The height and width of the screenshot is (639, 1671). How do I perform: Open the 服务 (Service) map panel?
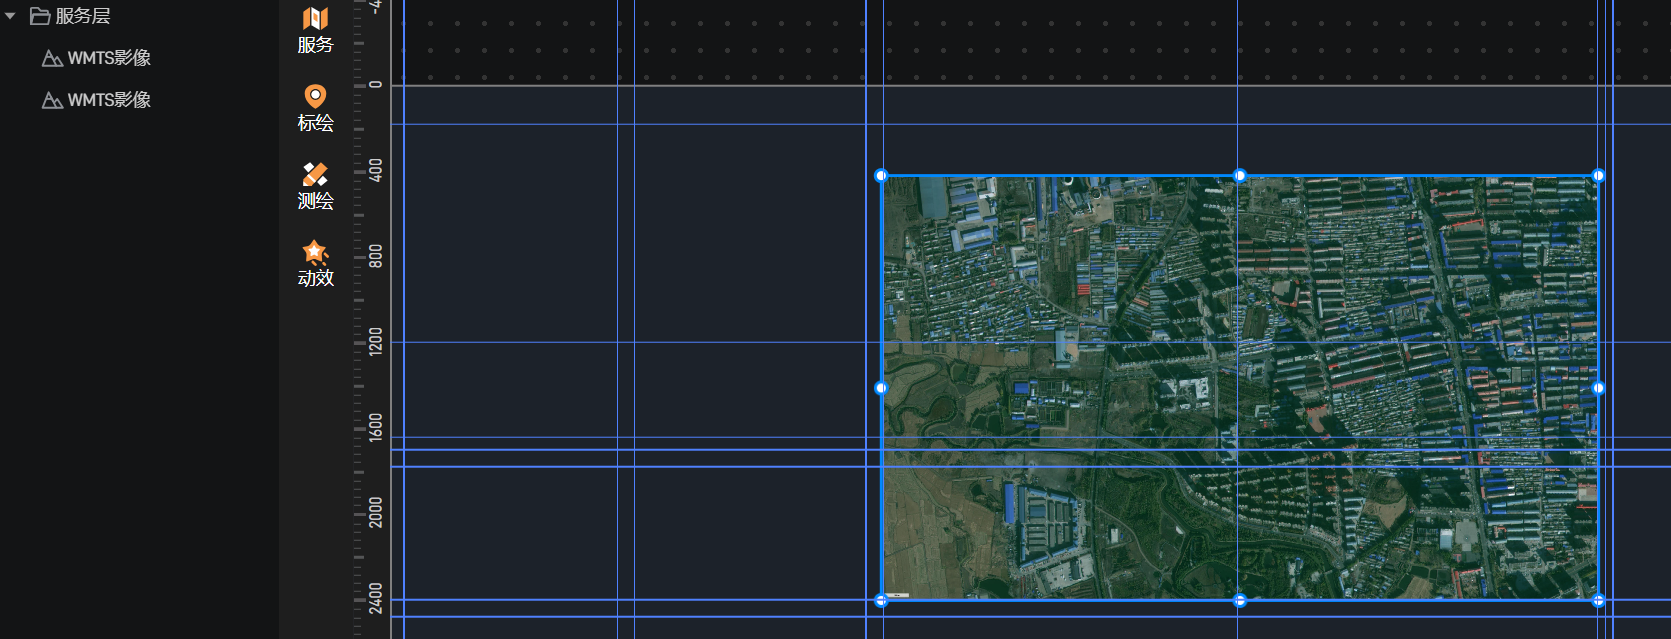coord(315,30)
